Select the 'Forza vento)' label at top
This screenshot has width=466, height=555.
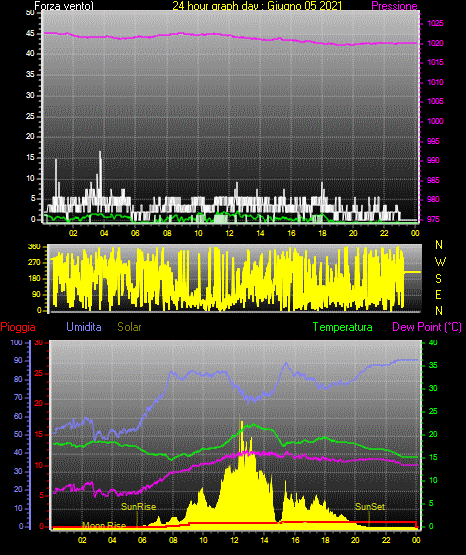[64, 6]
